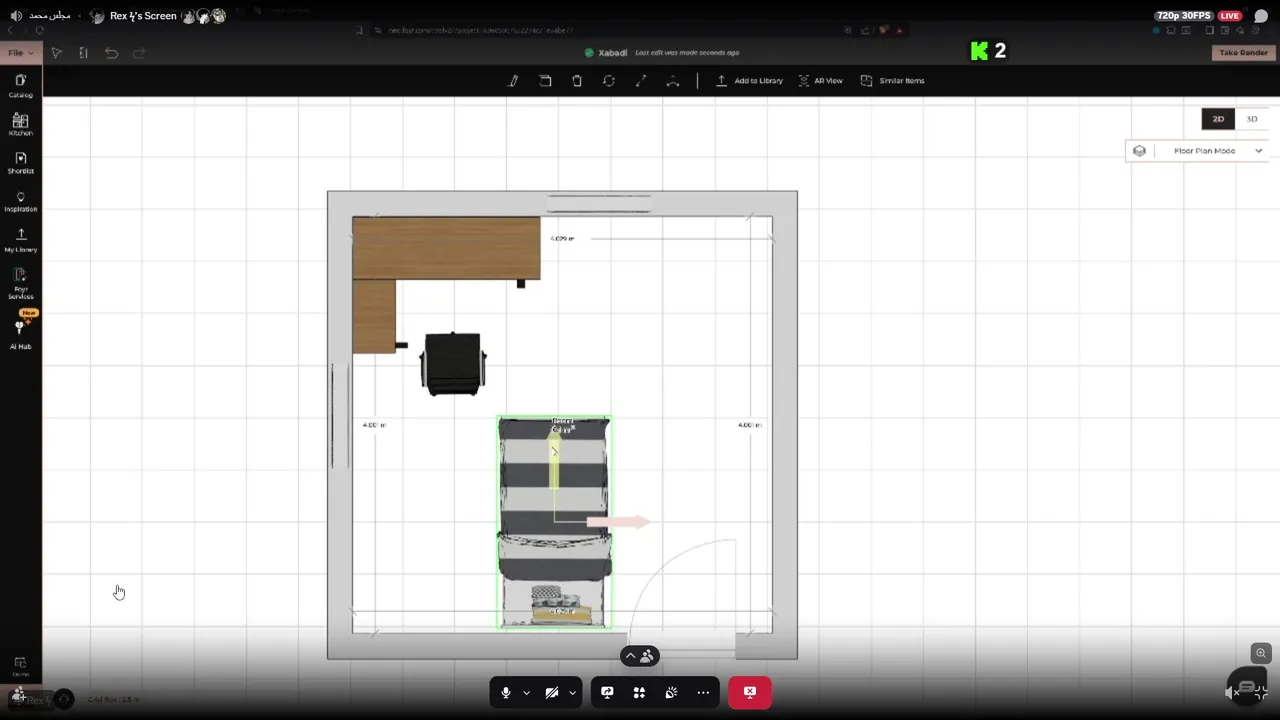This screenshot has height=720, width=1280.
Task: Click the speaker volume icon at top left
Action: (16, 16)
